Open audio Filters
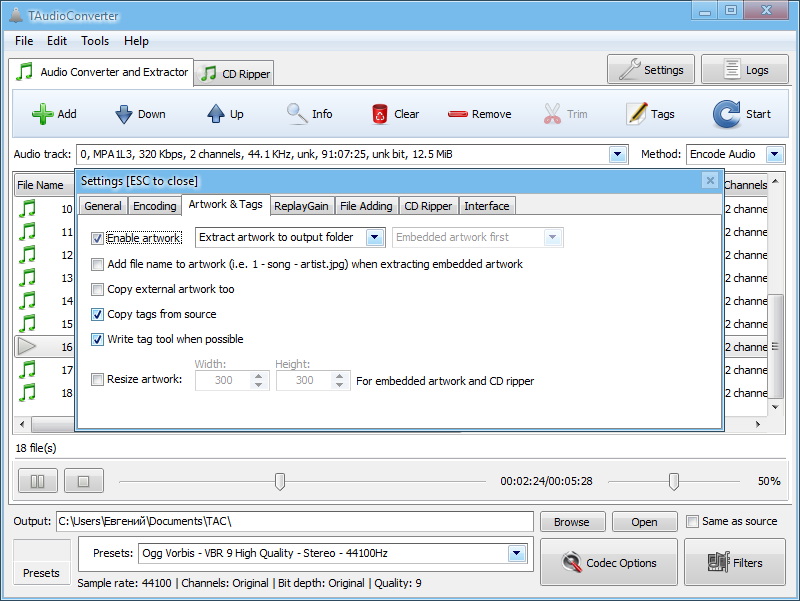Image resolution: width=800 pixels, height=601 pixels. [735, 562]
